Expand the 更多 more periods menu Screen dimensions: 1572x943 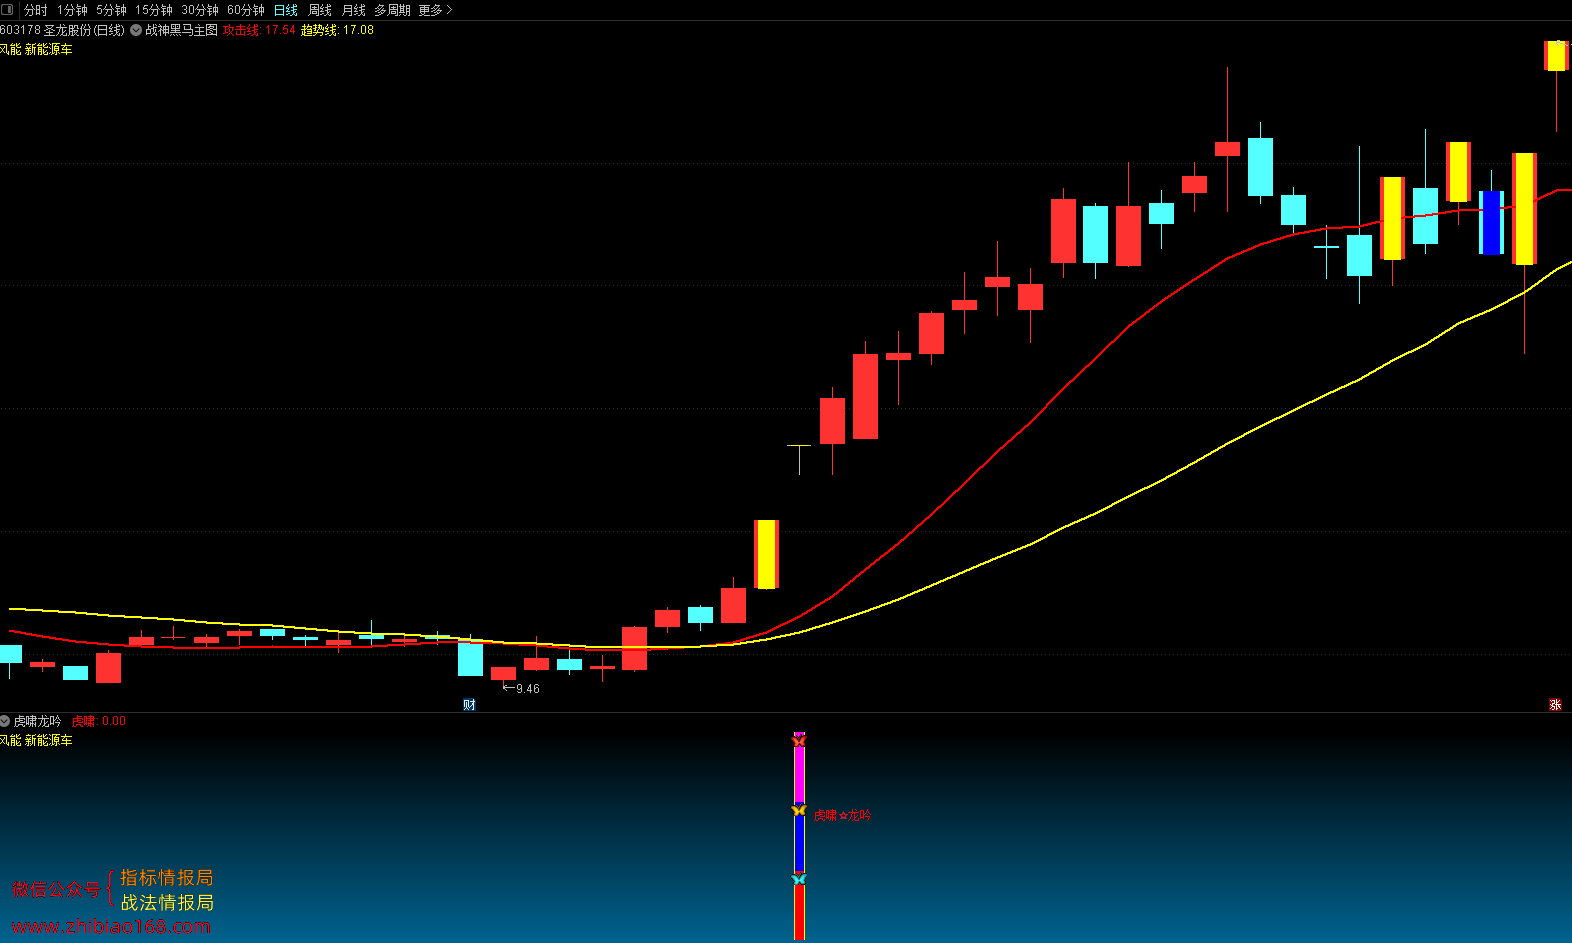pyautogui.click(x=435, y=10)
